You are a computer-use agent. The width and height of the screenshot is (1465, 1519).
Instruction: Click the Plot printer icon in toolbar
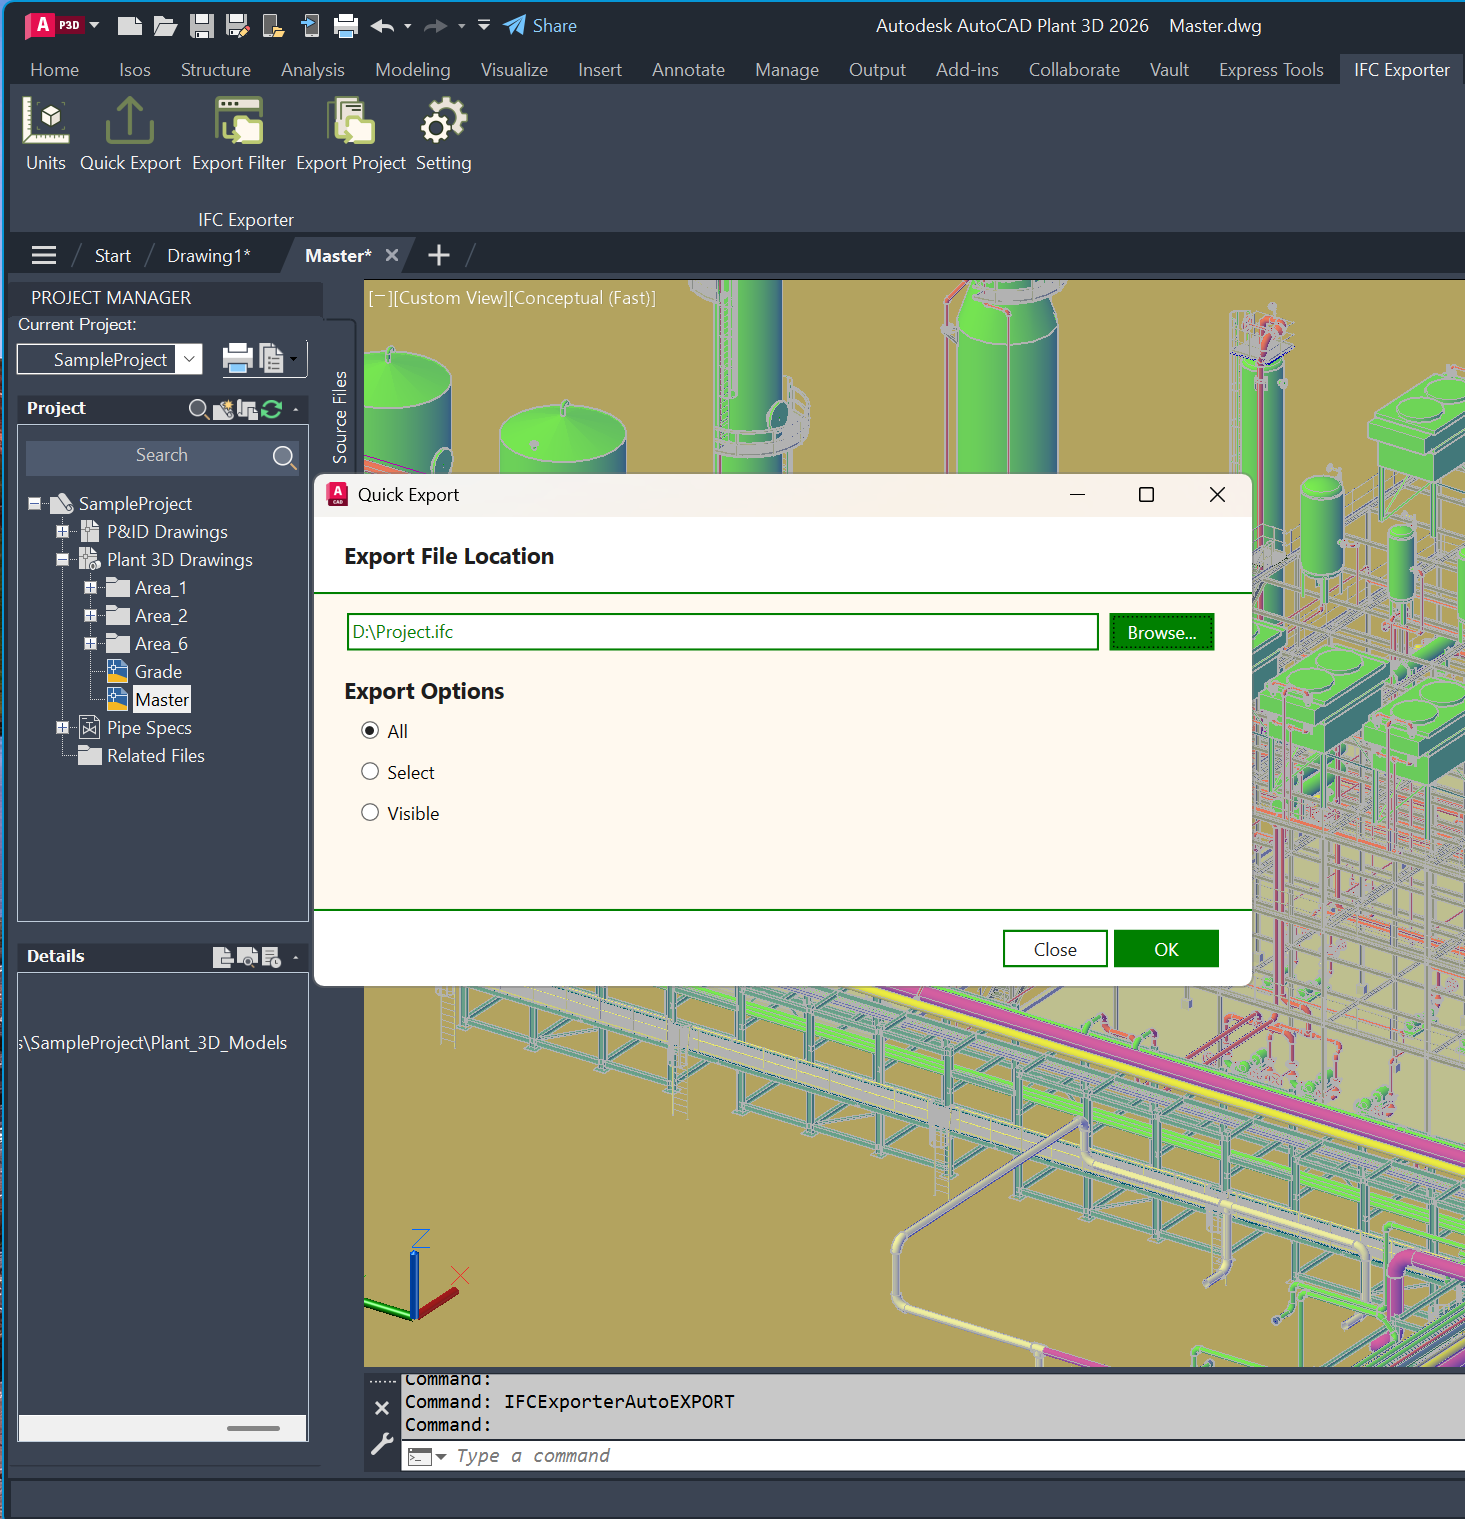coord(346,26)
